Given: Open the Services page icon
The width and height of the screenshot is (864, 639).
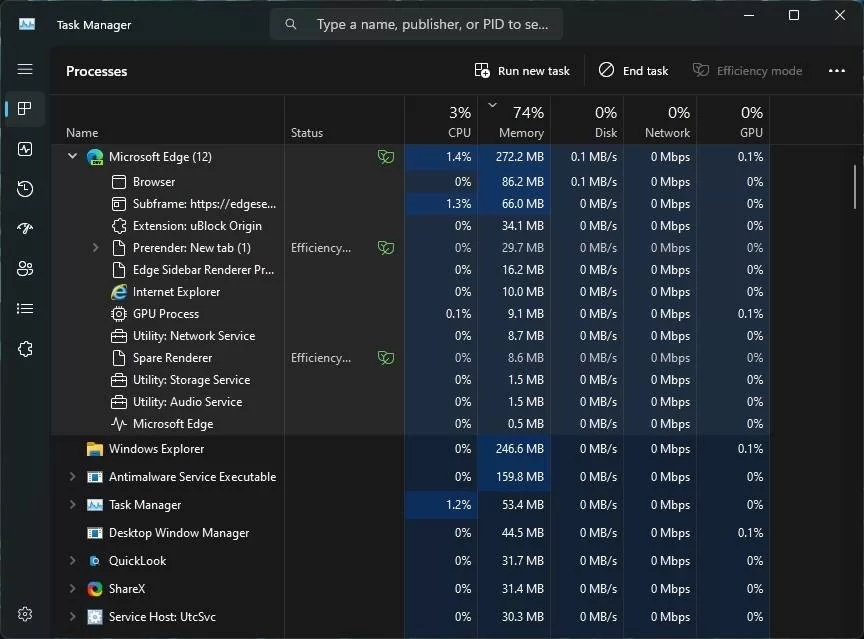Looking at the screenshot, I should tap(25, 349).
